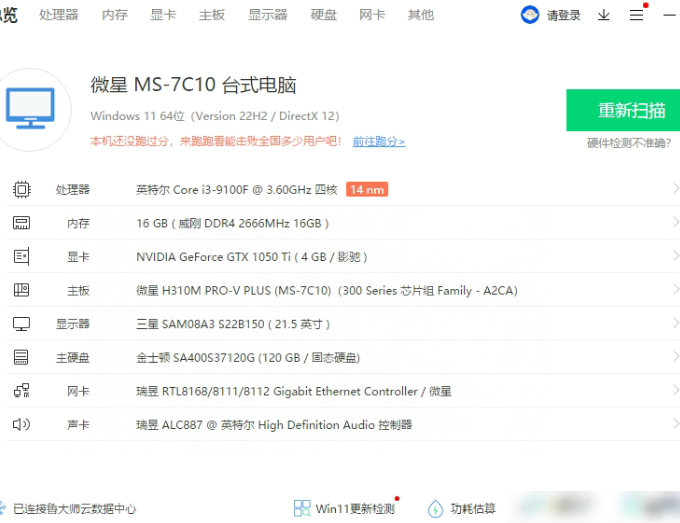The height and width of the screenshot is (523, 680).
Task: Click the 14 nm badge
Action: click(367, 190)
